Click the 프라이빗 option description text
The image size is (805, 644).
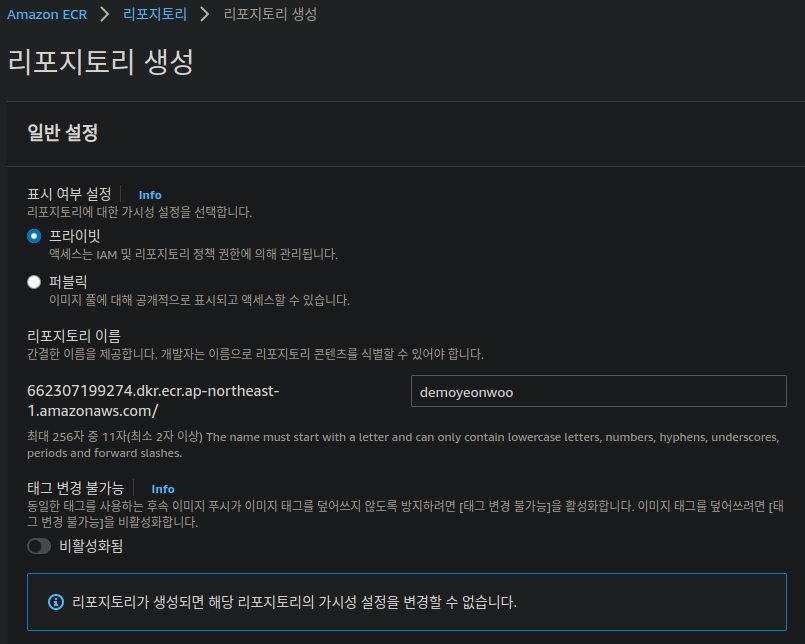193,254
